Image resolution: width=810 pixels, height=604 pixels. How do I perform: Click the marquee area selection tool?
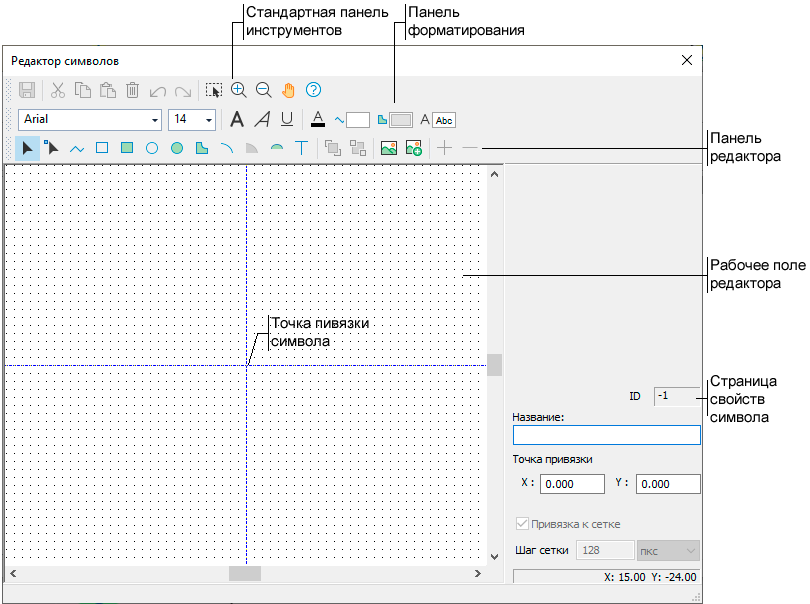point(213,90)
